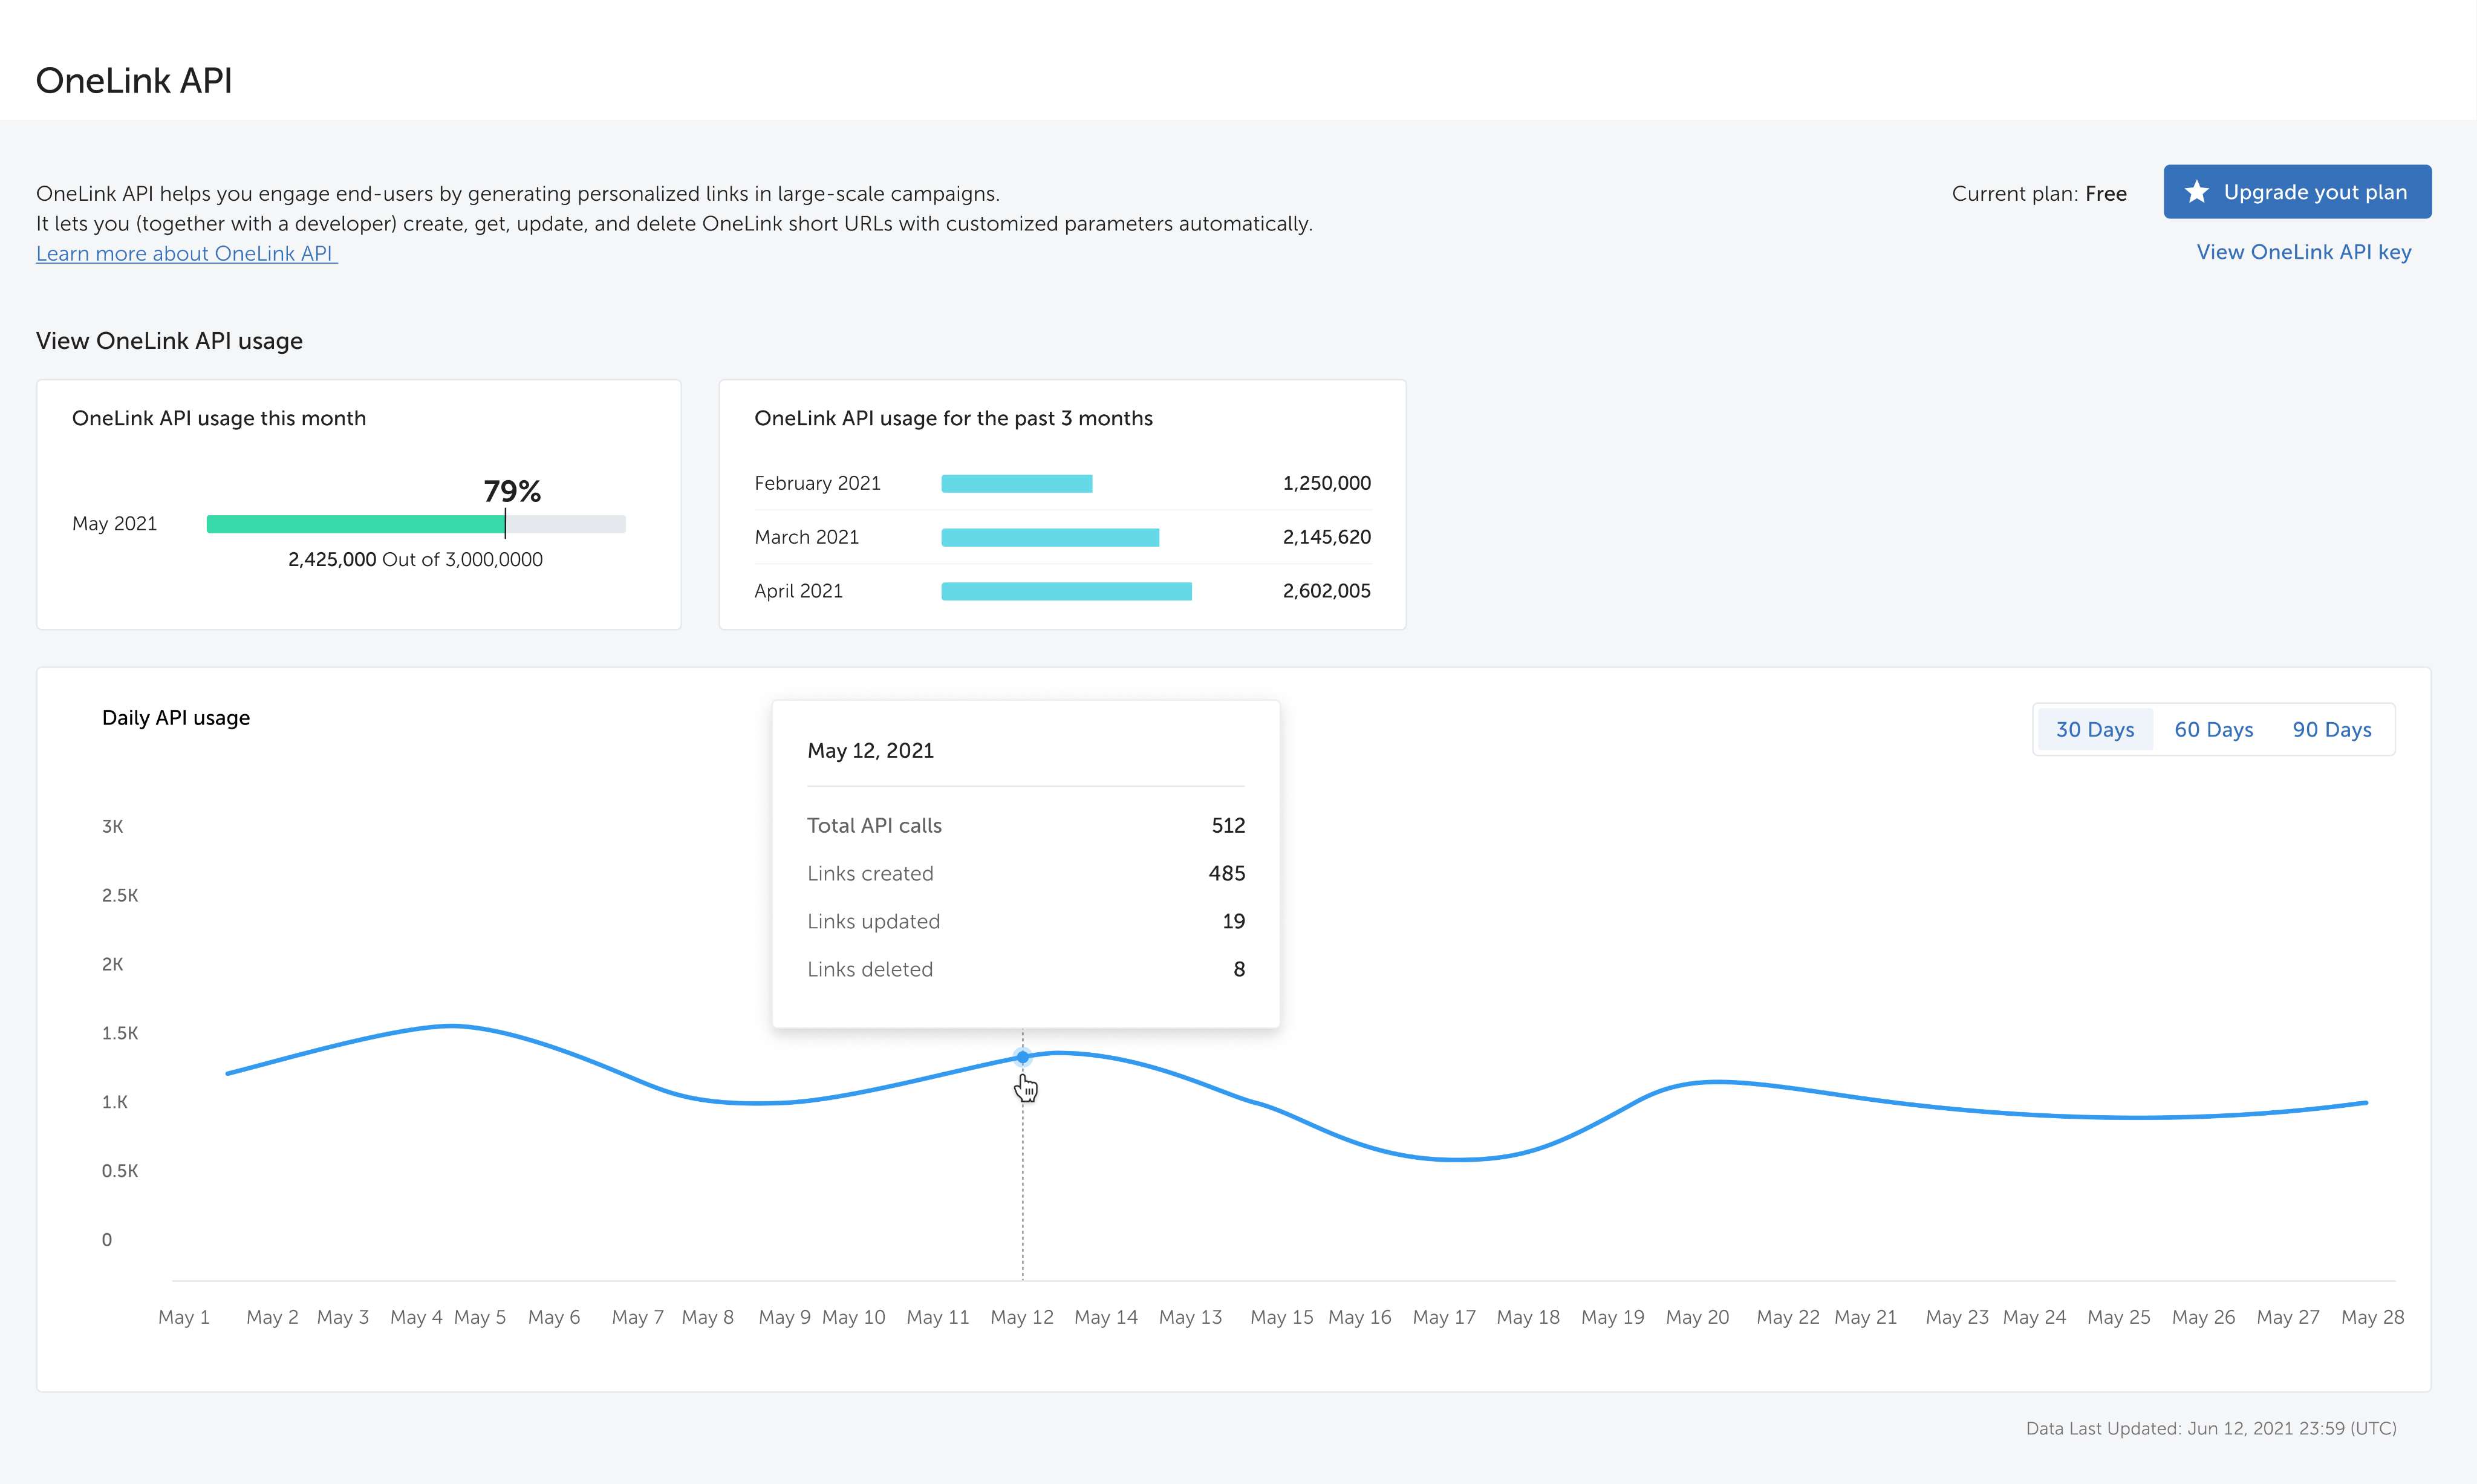Click the April 2021 usage bar

(1066, 591)
